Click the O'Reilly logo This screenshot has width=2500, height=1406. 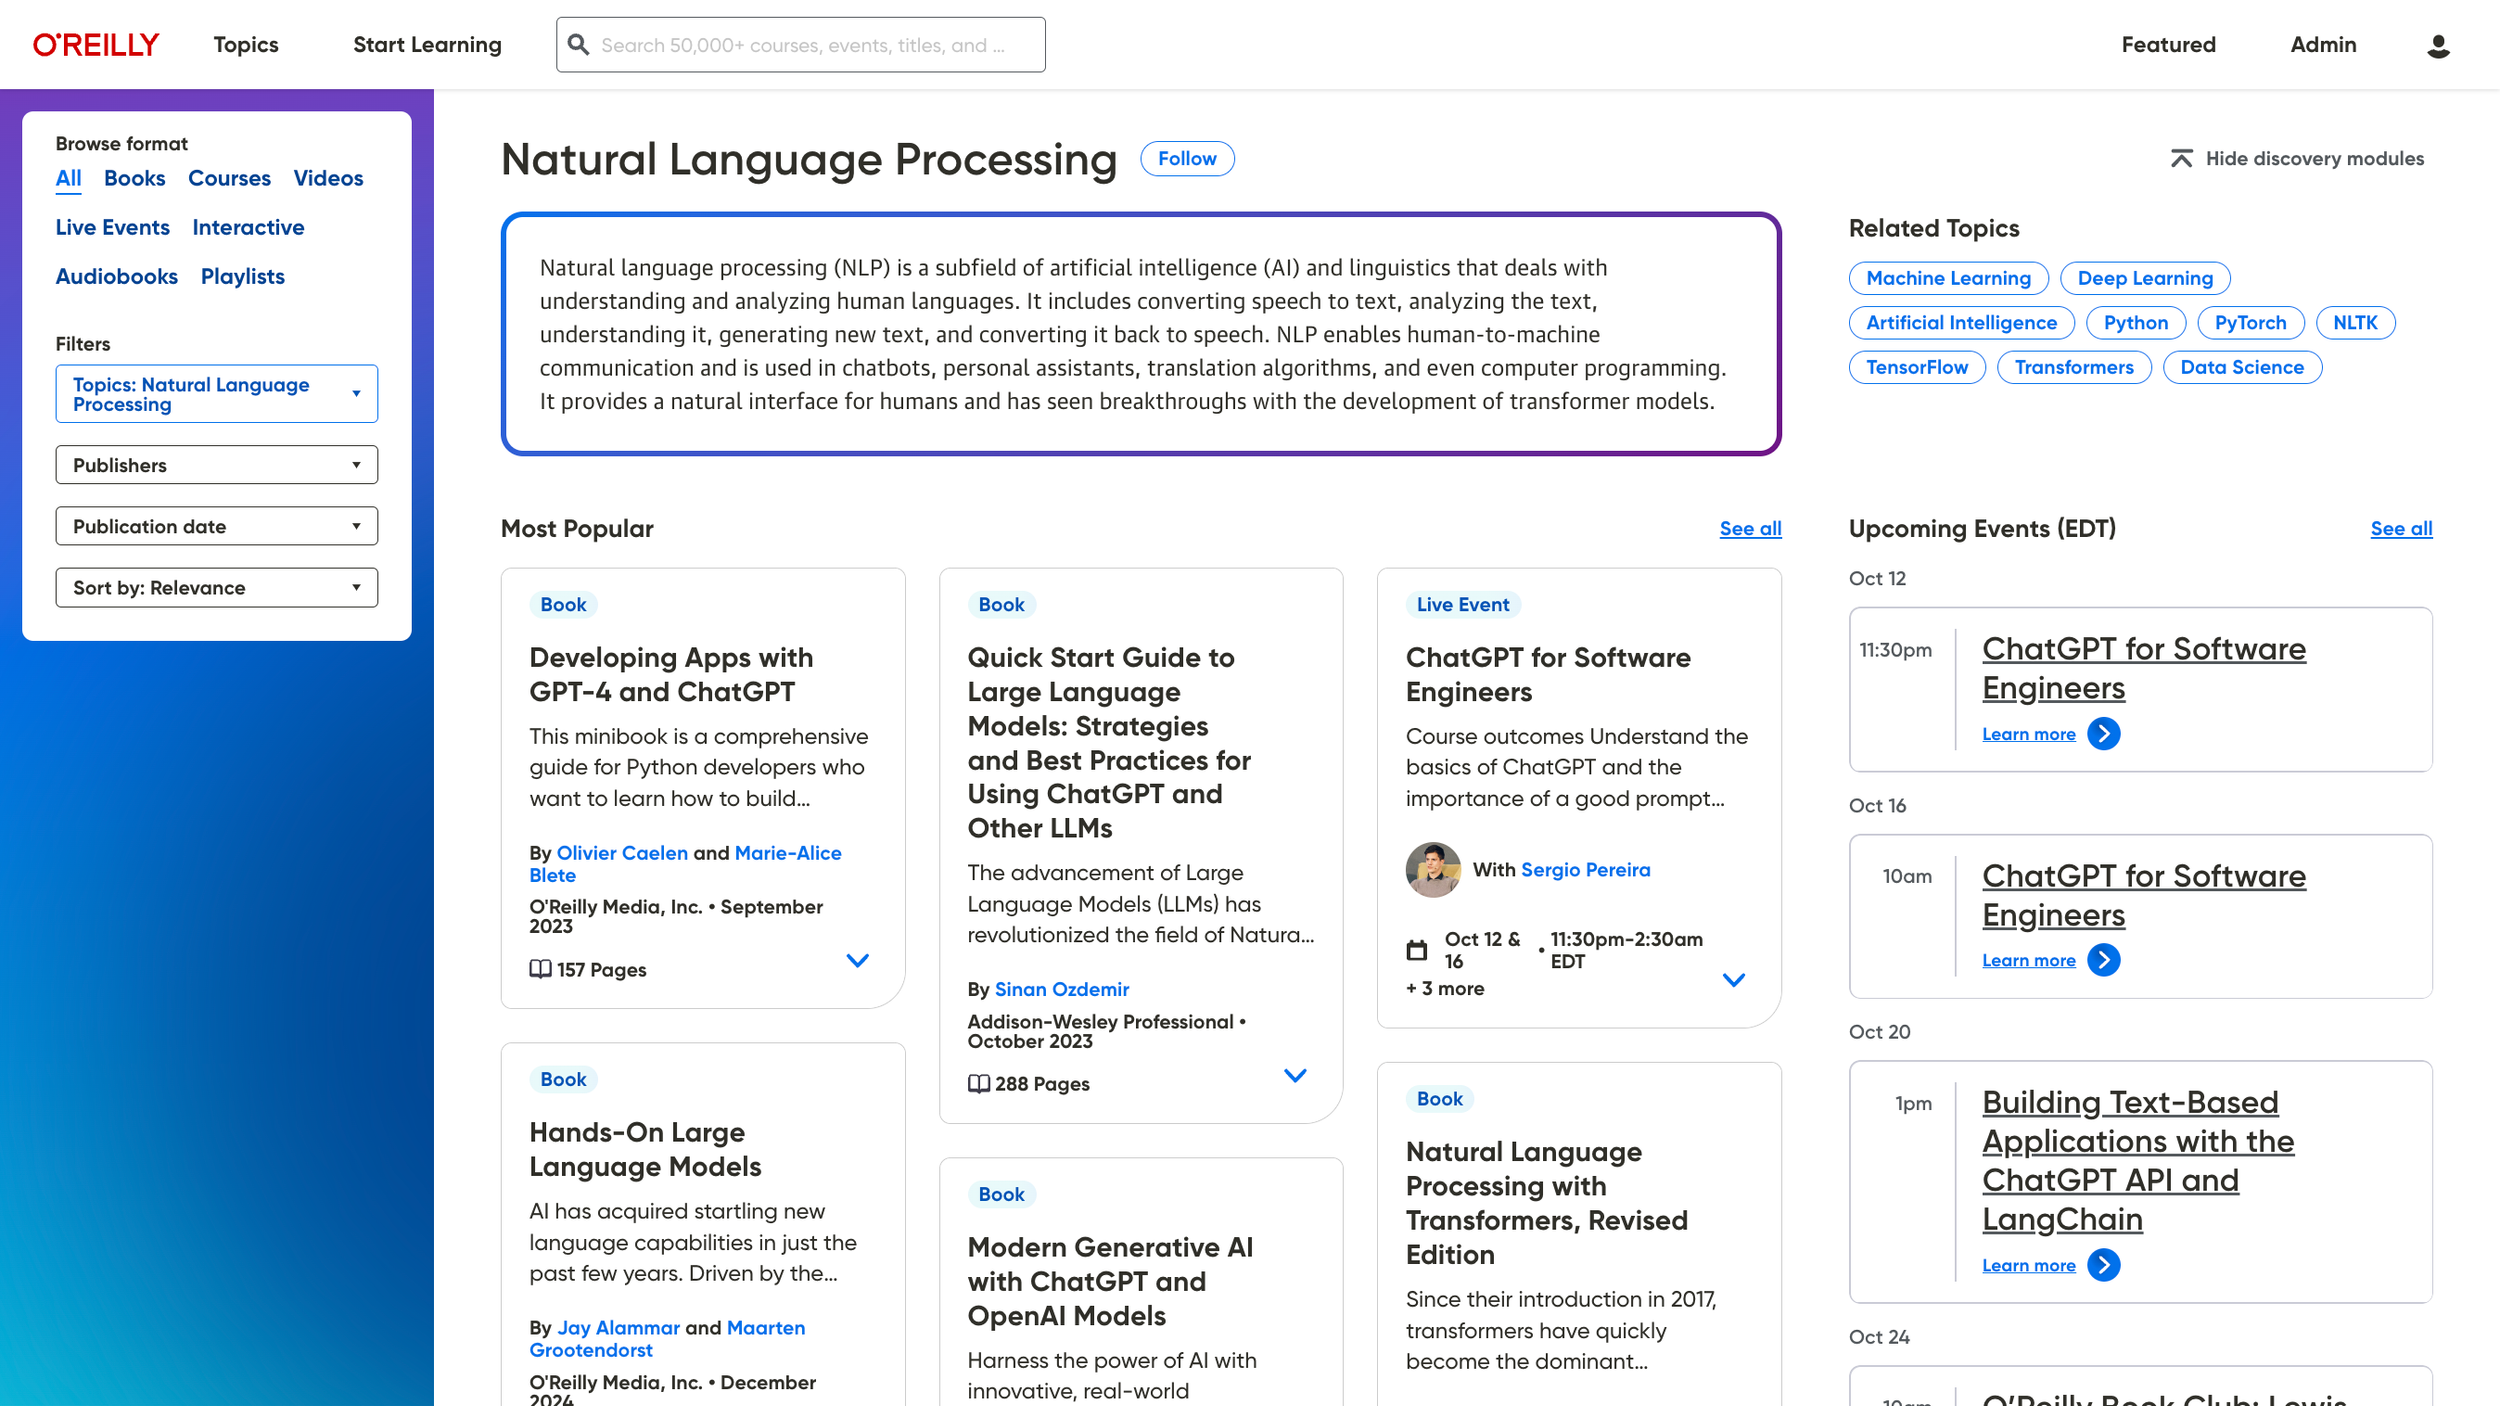(x=96, y=45)
